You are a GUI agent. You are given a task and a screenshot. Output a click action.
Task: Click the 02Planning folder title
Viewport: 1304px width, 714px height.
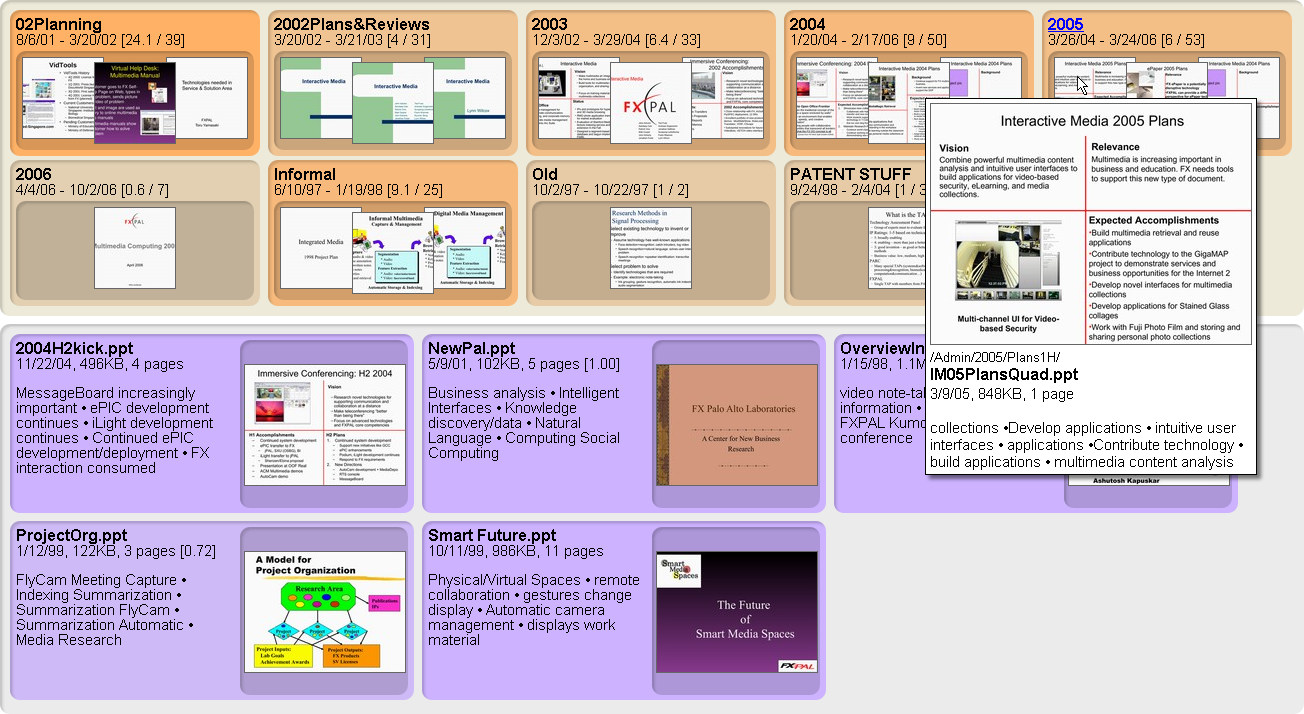59,24
